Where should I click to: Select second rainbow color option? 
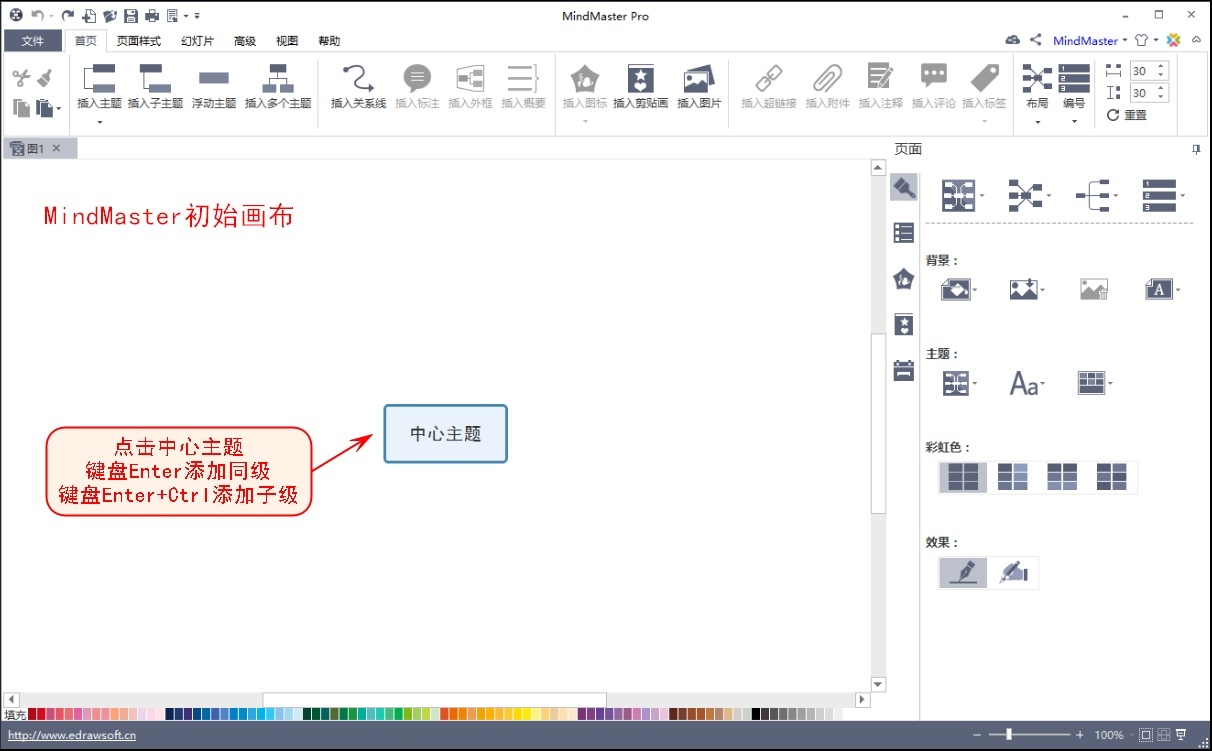tap(1013, 477)
